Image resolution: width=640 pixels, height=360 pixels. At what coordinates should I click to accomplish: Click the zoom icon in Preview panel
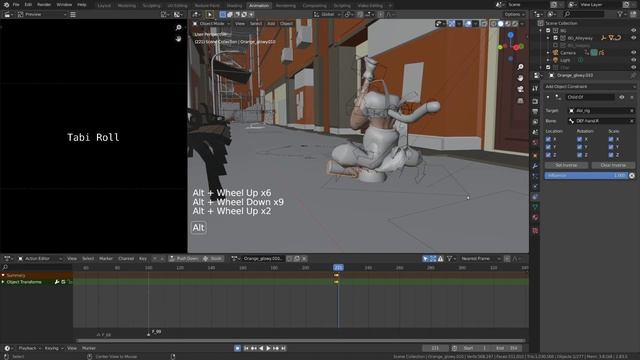178,27
